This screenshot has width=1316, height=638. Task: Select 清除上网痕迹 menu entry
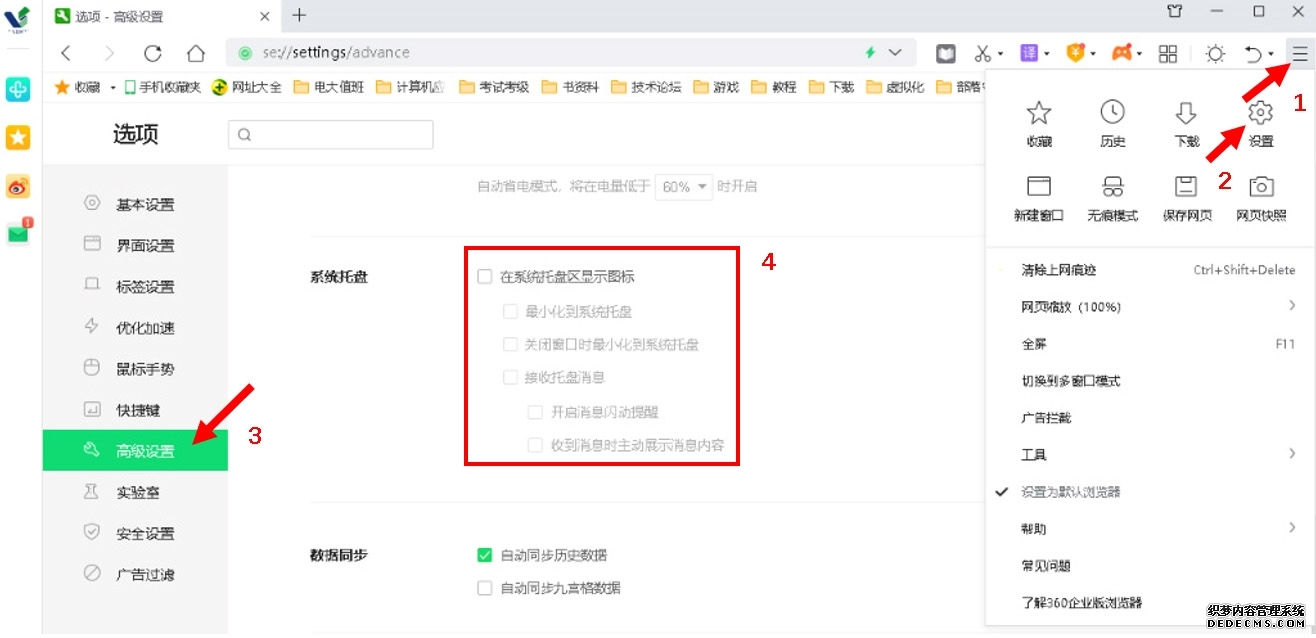pyautogui.click(x=1058, y=270)
